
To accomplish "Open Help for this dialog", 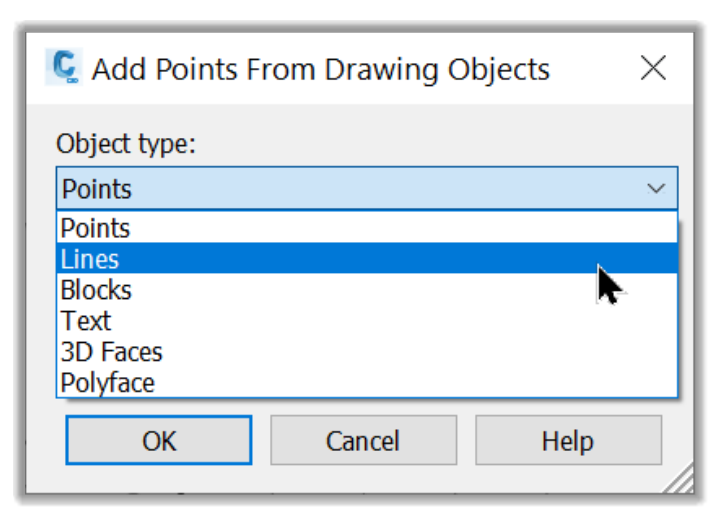I will pyautogui.click(x=568, y=440).
